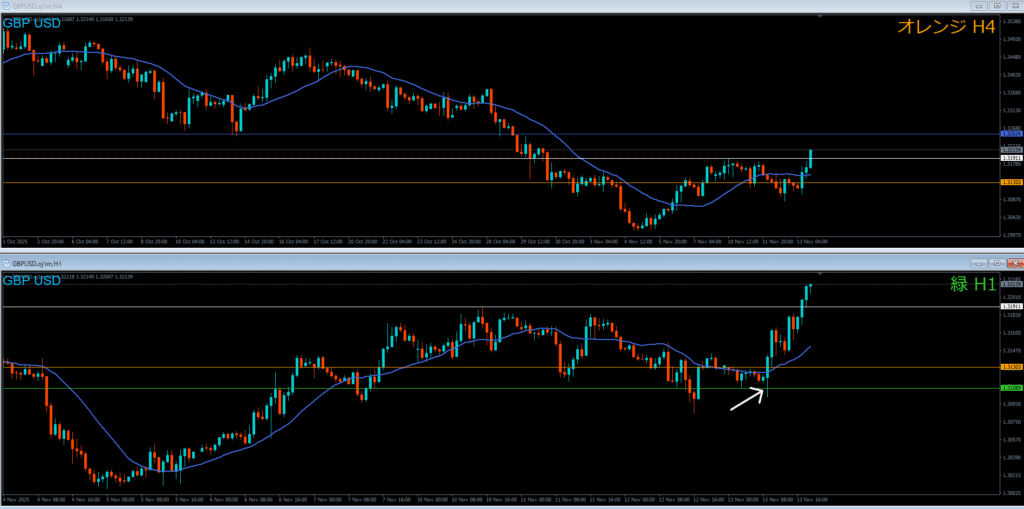Viewport: 1024px width, 509px height.
Task: Click the orange "オレンジ H4" text label
Action: [946, 28]
